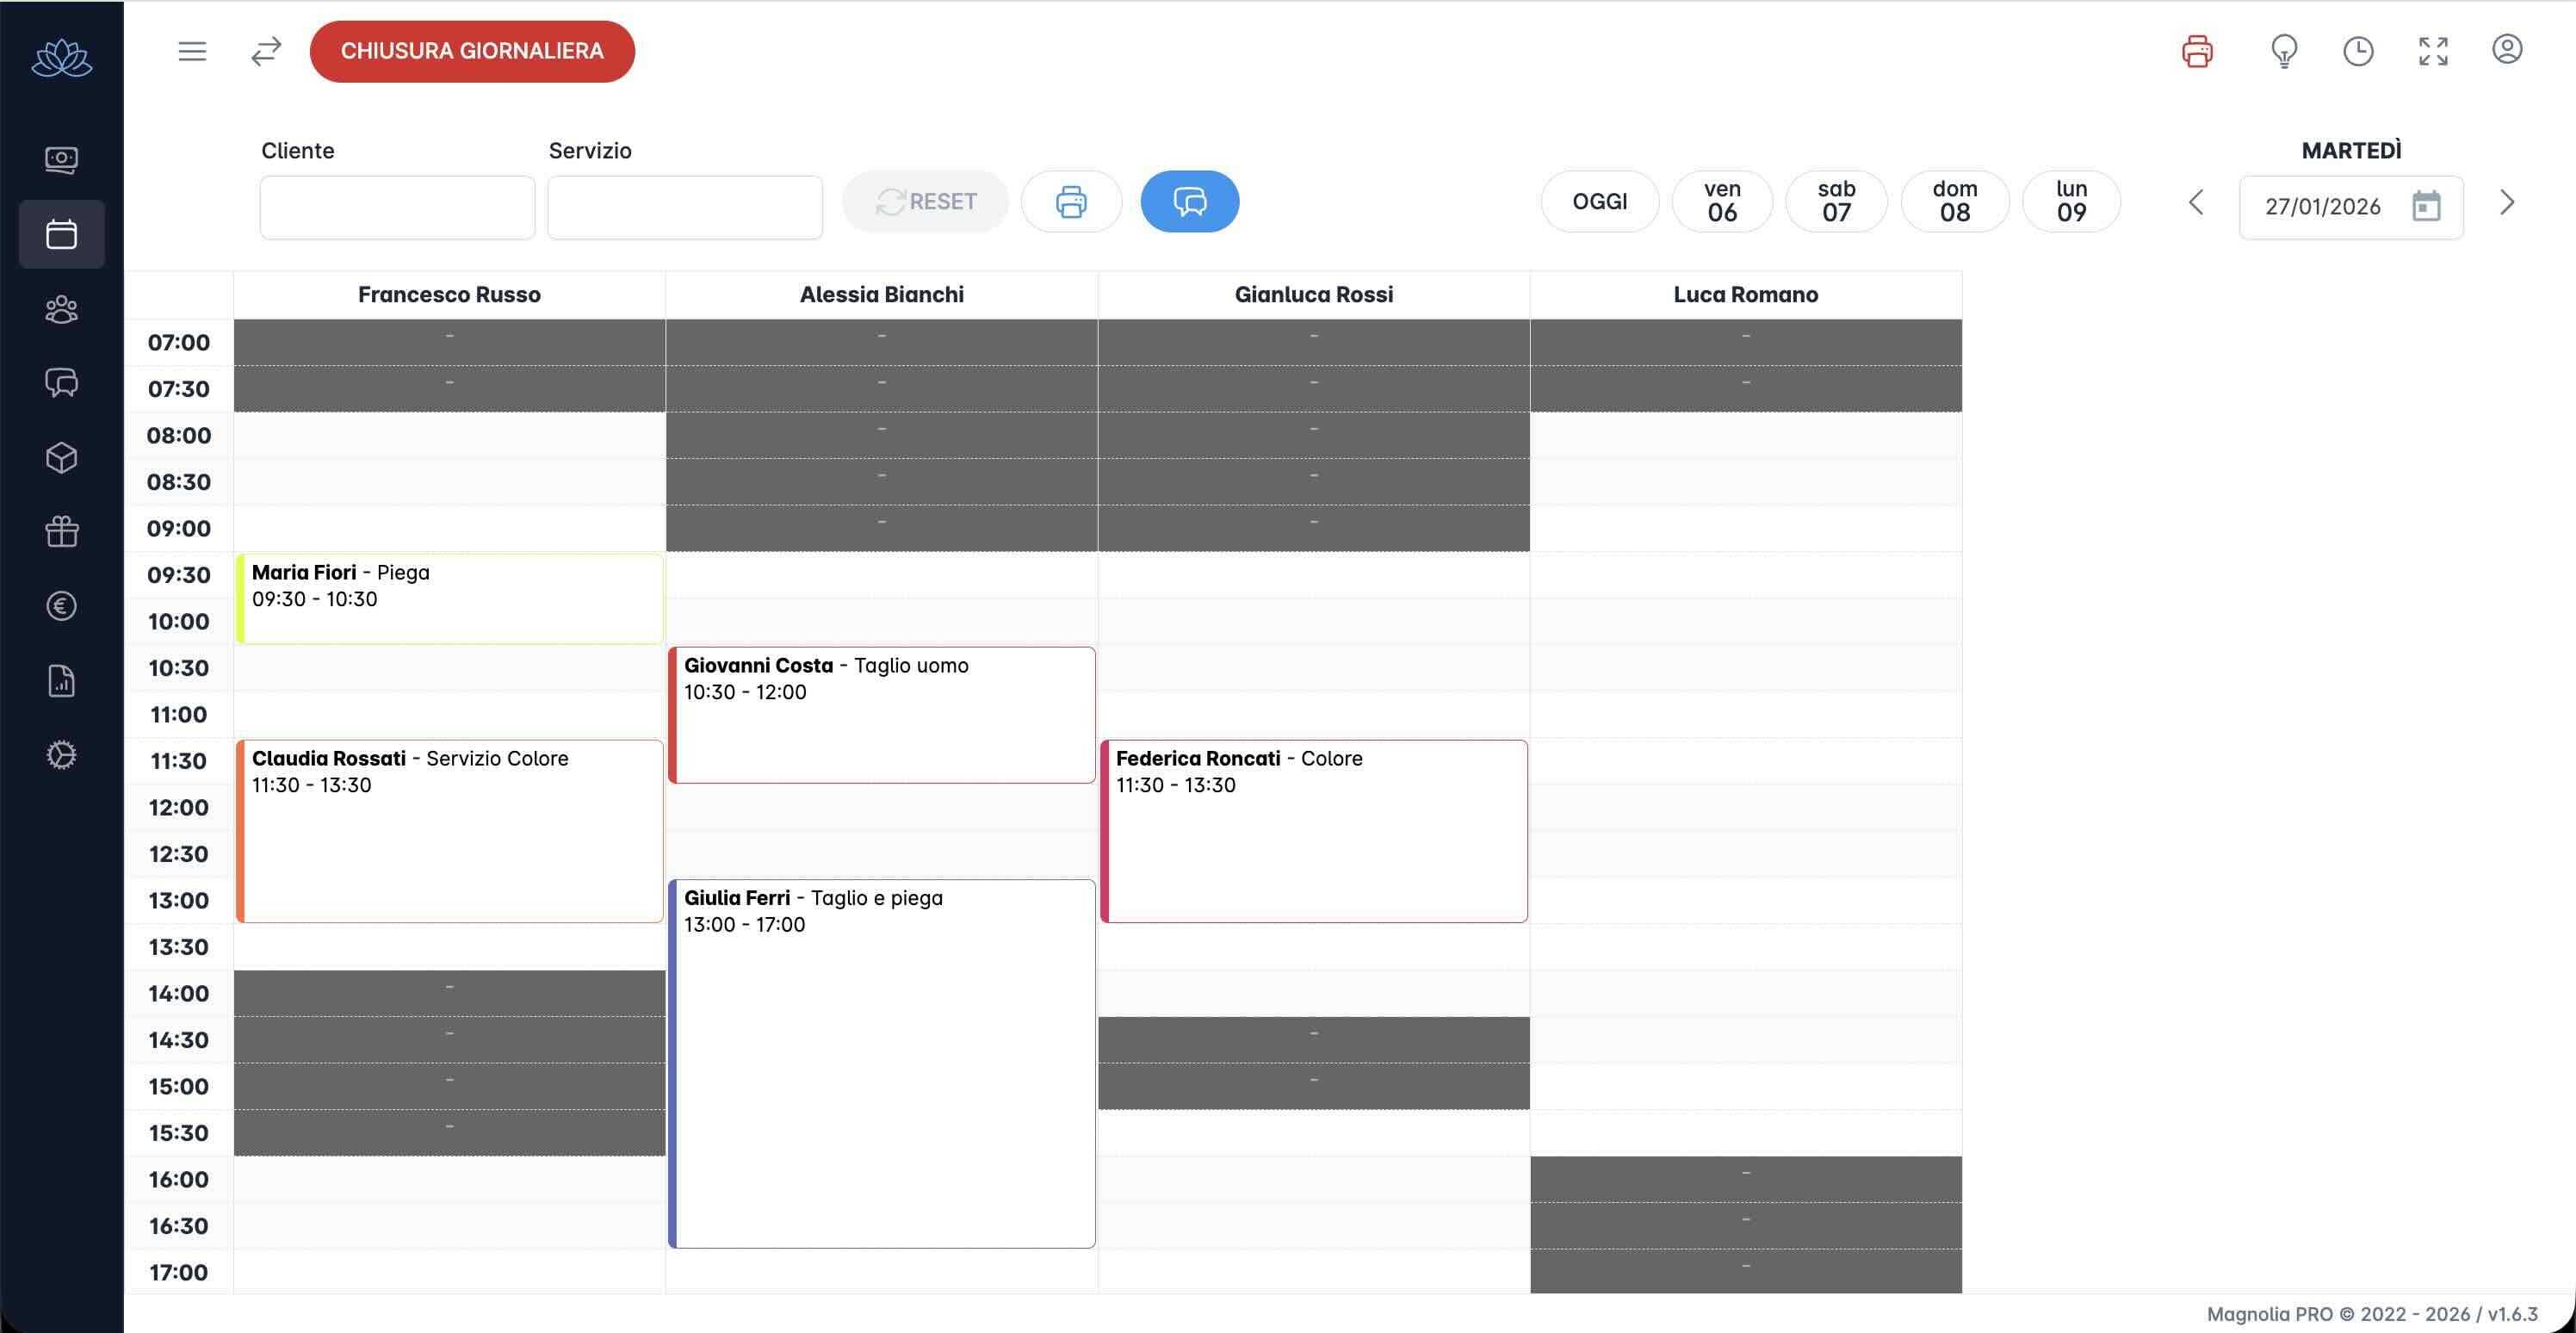Select the sab 07 day tab

(1836, 201)
